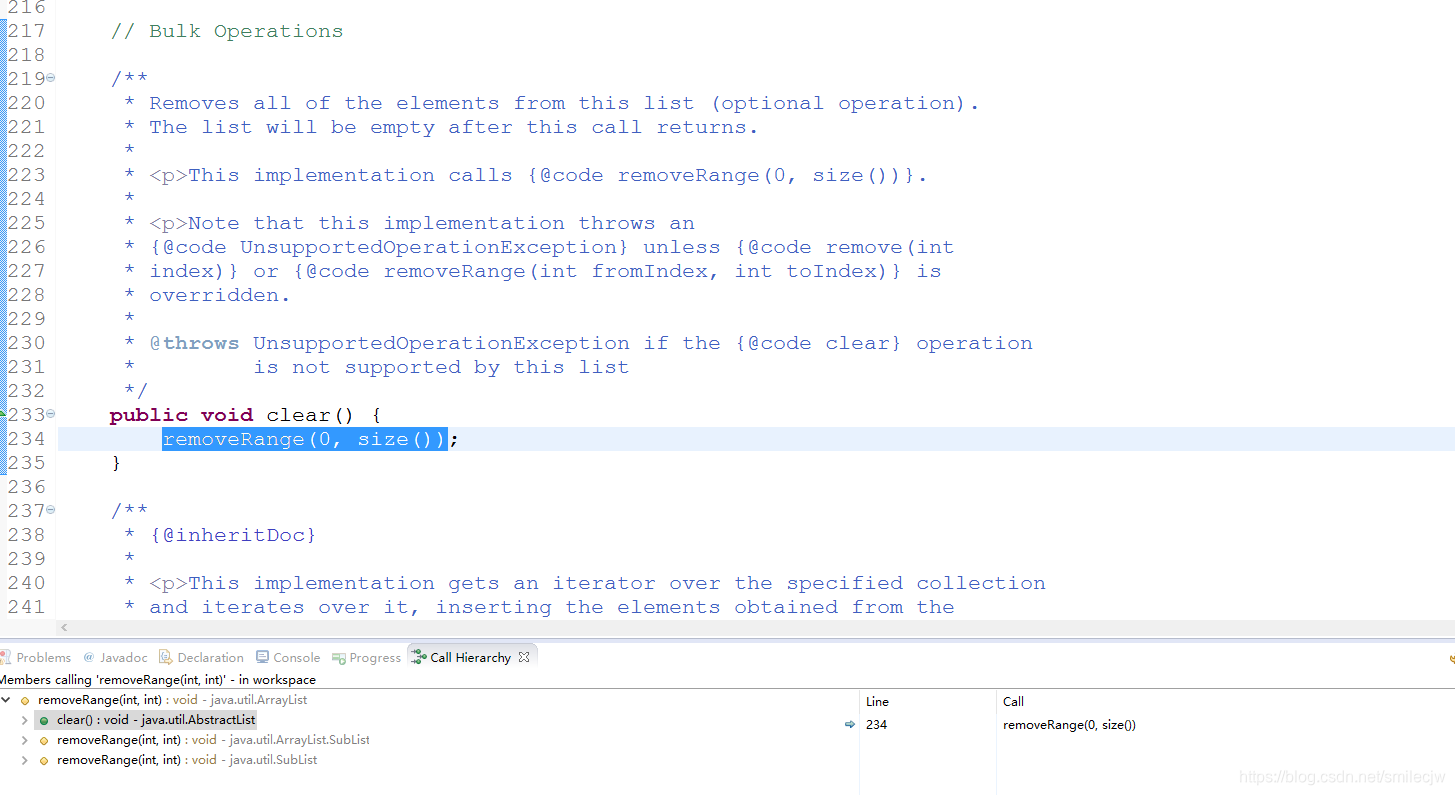
Task: Collapse the removeRange ArrayList root node
Action: pos(6,700)
